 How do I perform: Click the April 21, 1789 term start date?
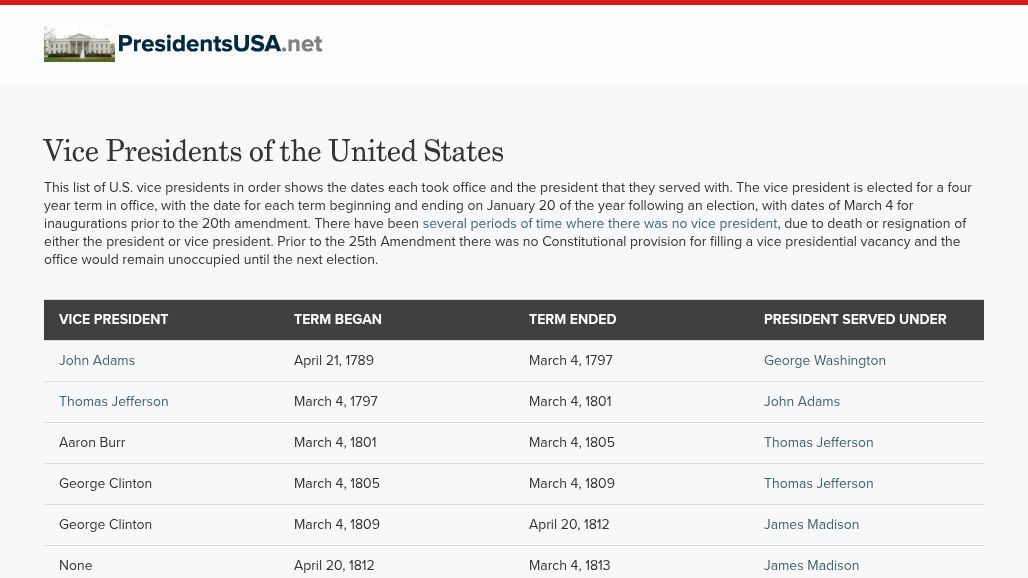pos(333,361)
